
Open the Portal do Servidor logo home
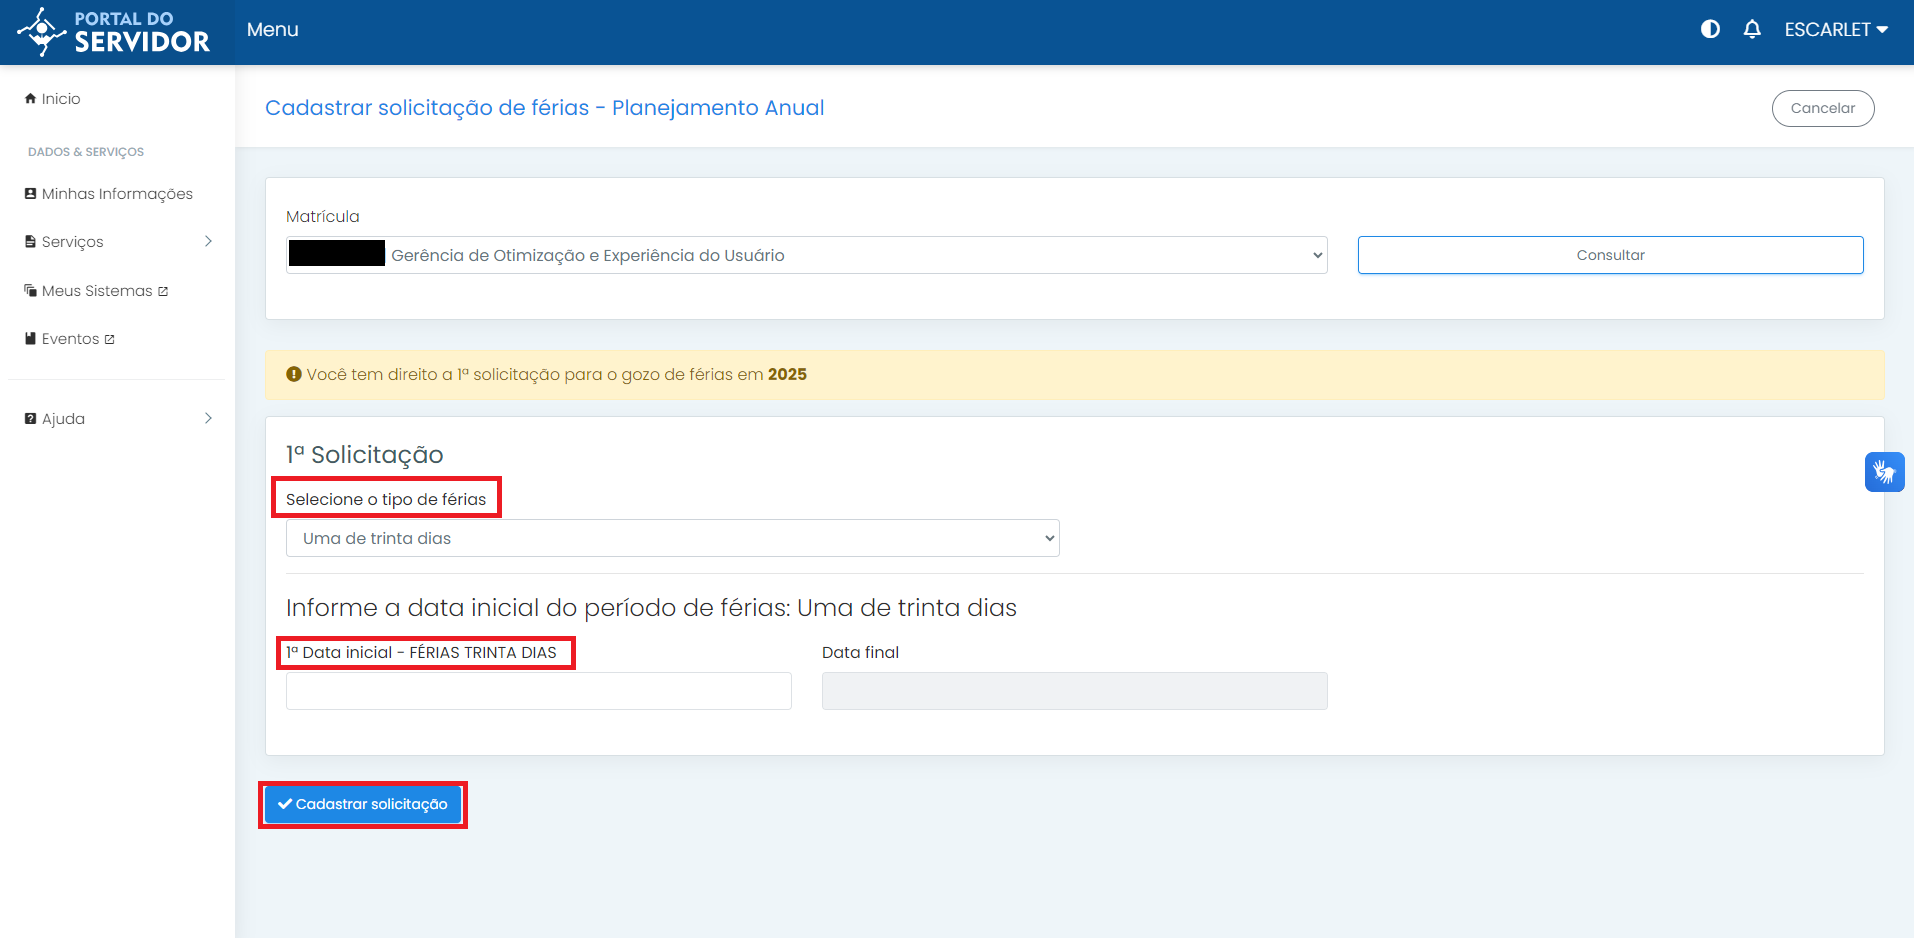(x=113, y=32)
